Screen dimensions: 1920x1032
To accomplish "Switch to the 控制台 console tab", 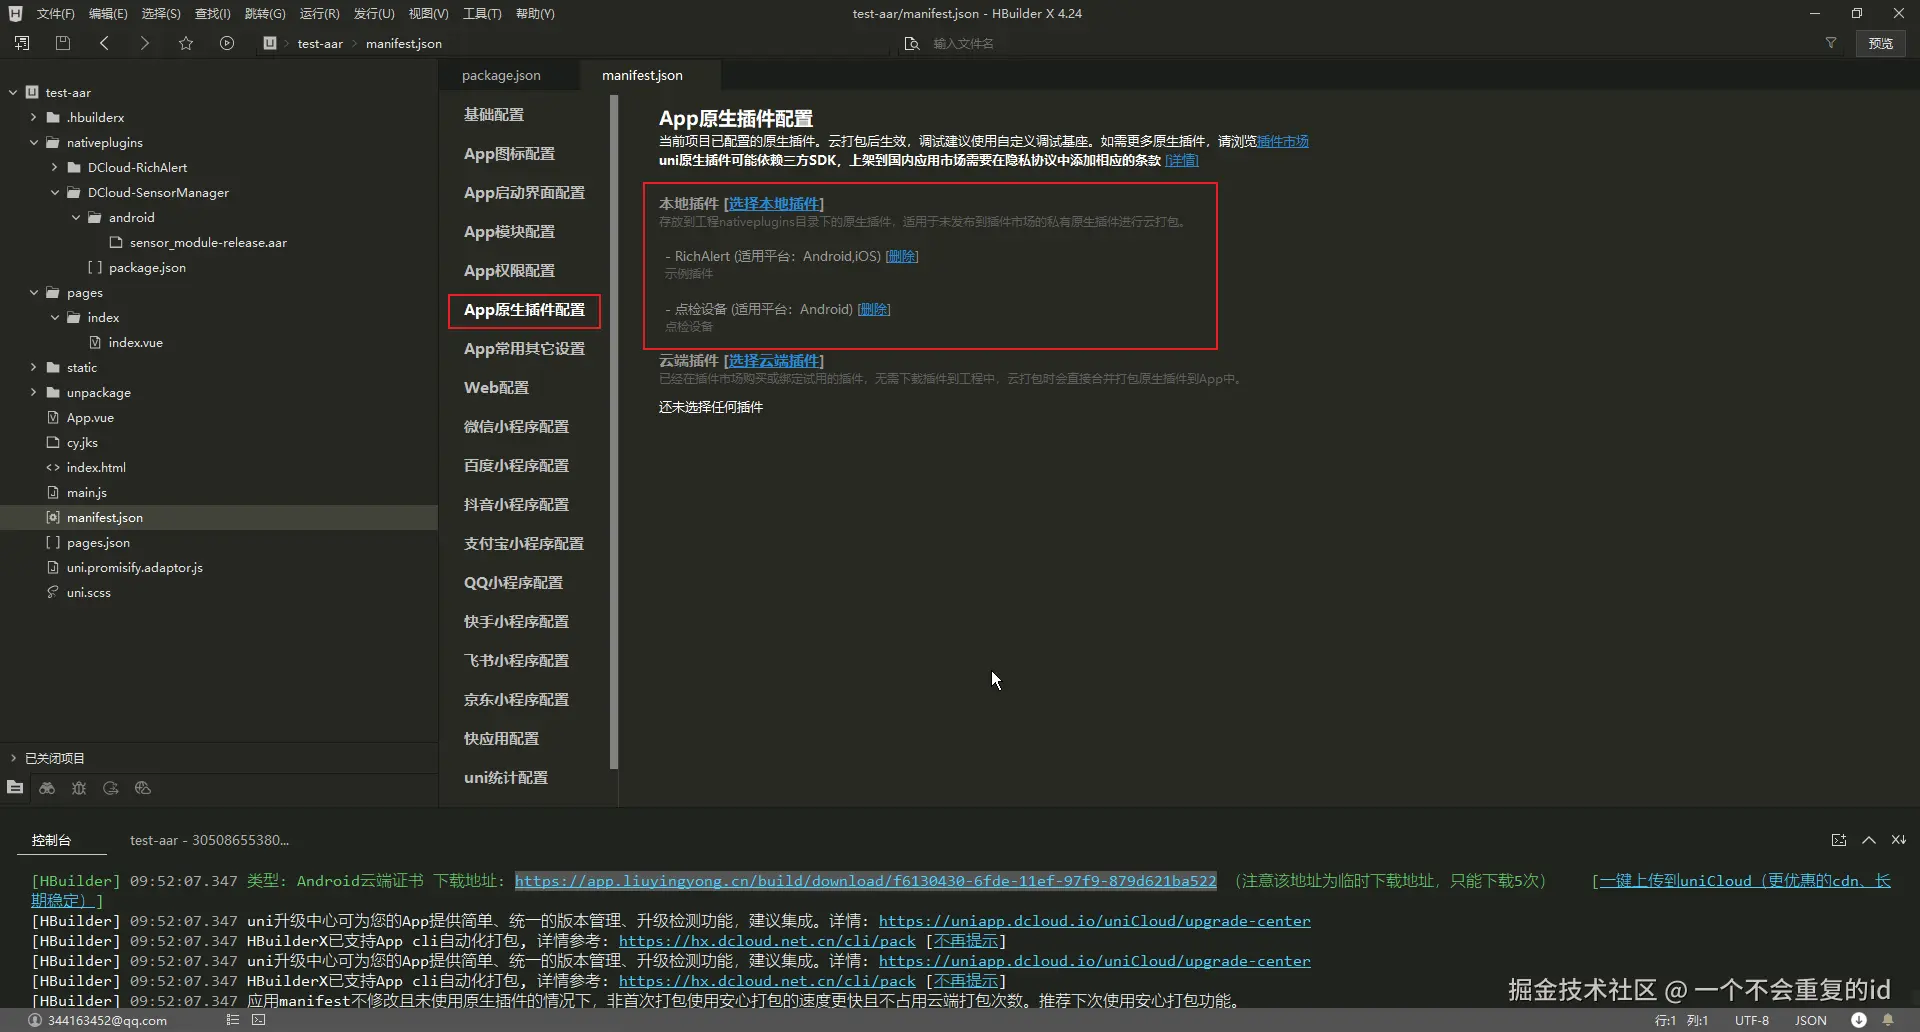I will (51, 840).
